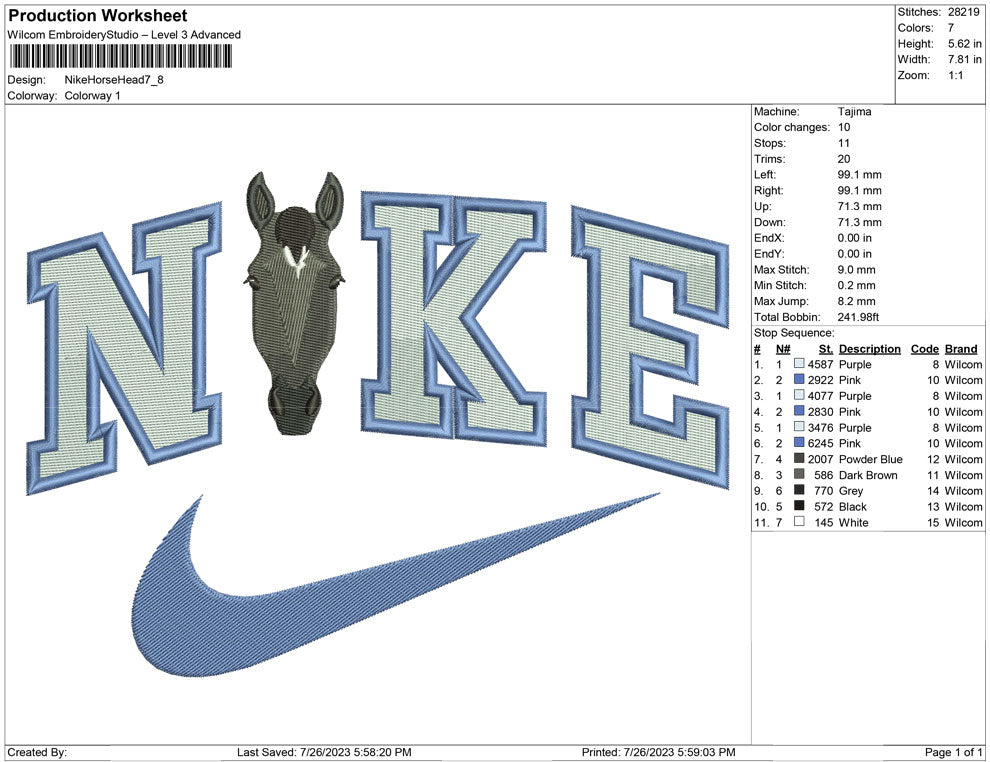Pick the Powder Blue color swatch
Screen dimensions: 990x762
coord(799,458)
